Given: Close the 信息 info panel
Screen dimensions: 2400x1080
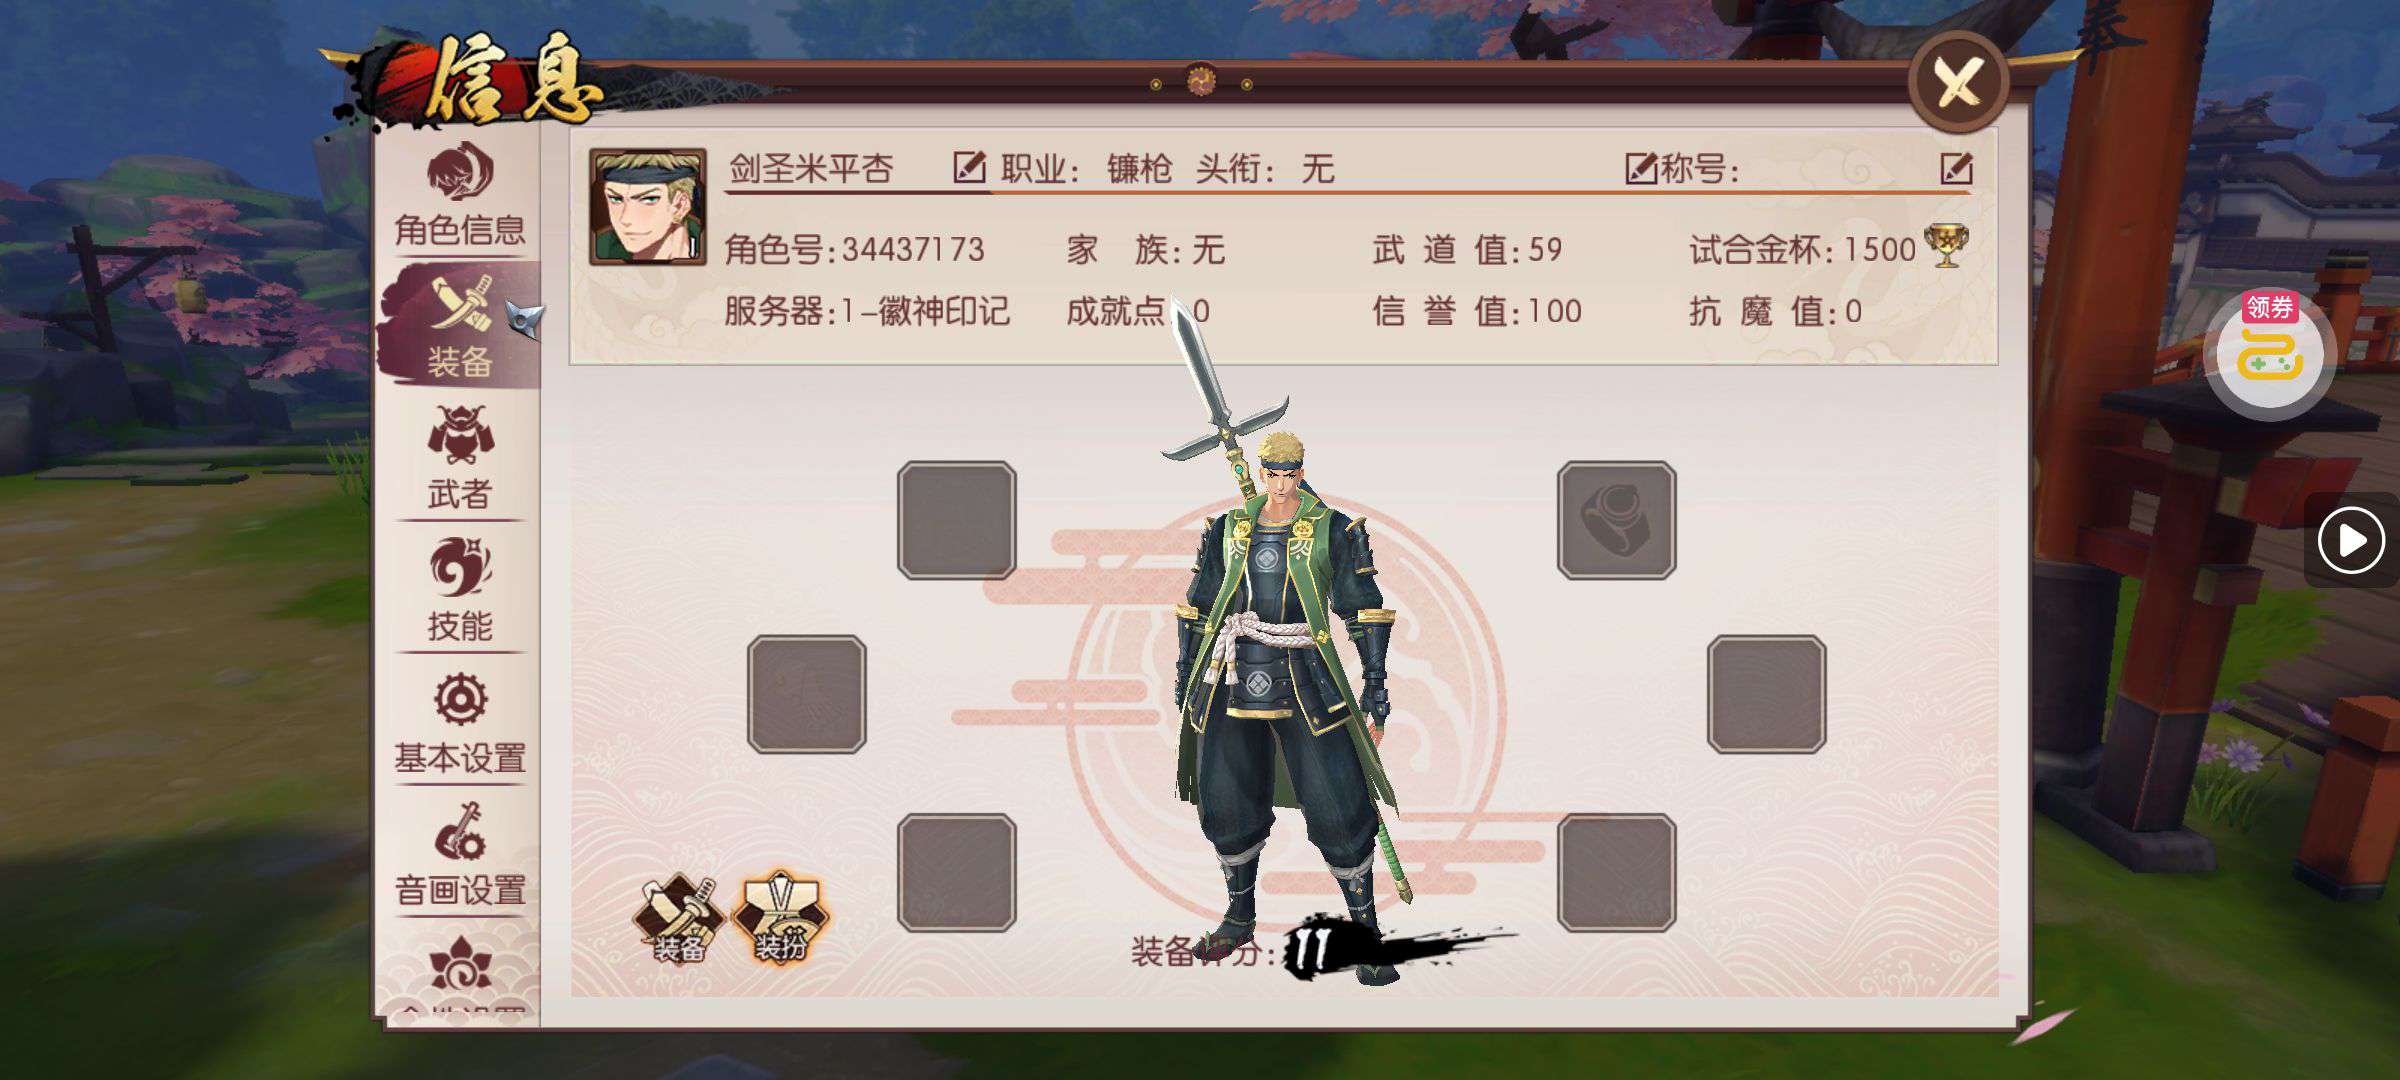Looking at the screenshot, I should pyautogui.click(x=1959, y=81).
